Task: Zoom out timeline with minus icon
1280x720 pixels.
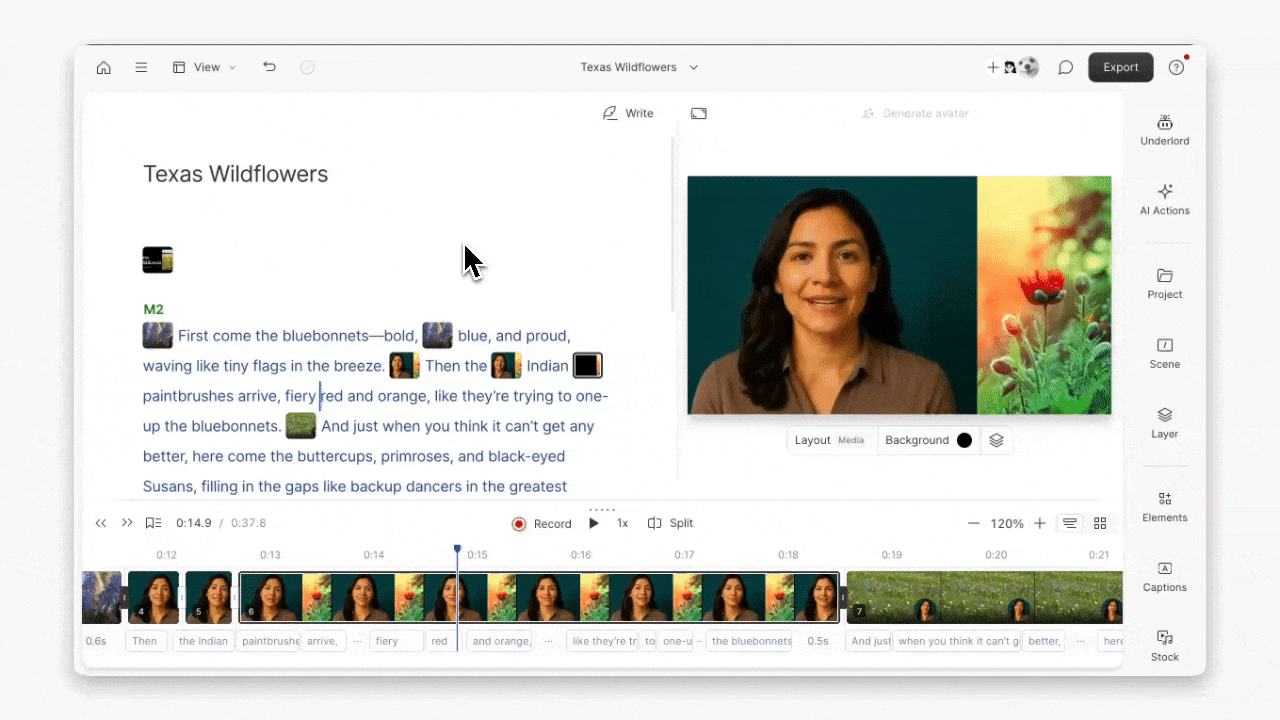Action: click(973, 523)
